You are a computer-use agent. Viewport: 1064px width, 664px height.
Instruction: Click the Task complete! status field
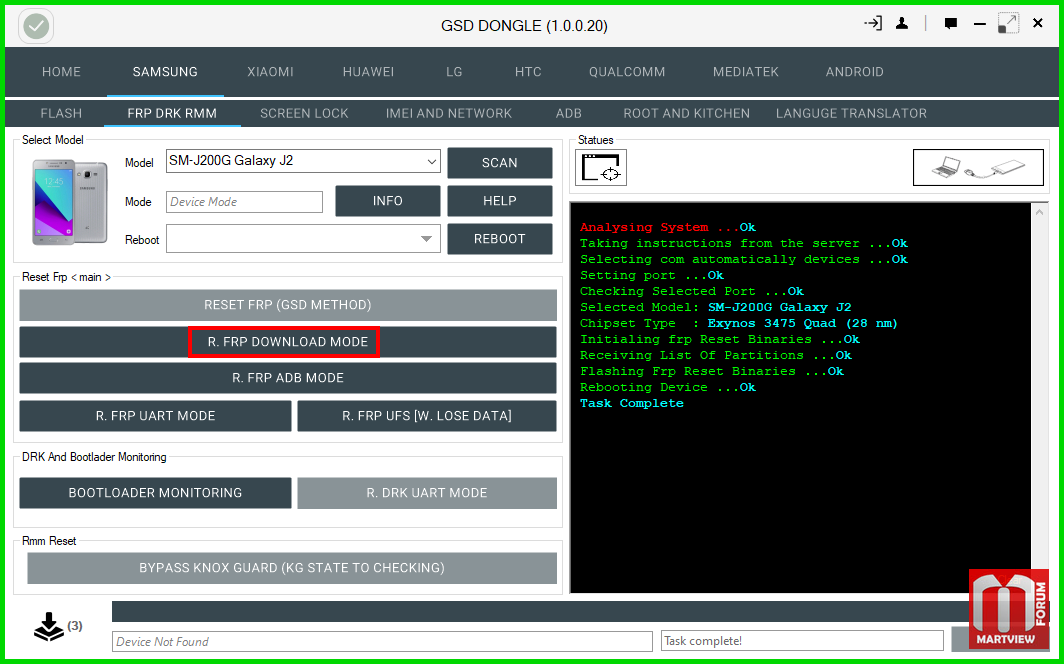[802, 641]
